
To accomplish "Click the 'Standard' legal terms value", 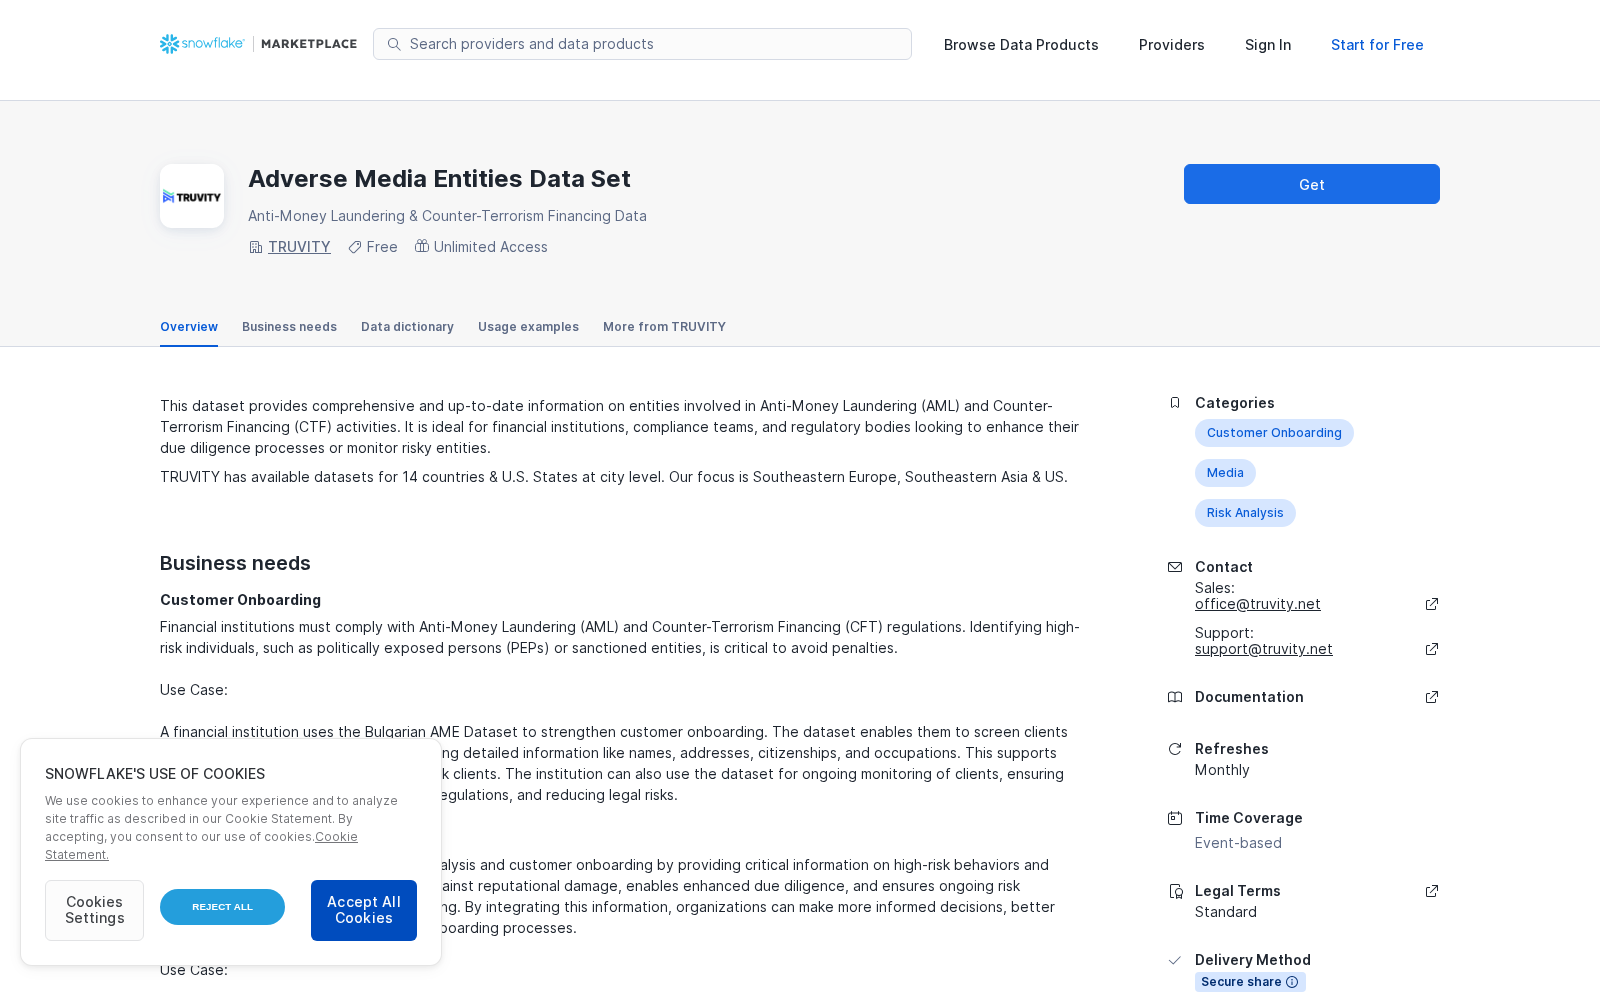I will [1226, 912].
